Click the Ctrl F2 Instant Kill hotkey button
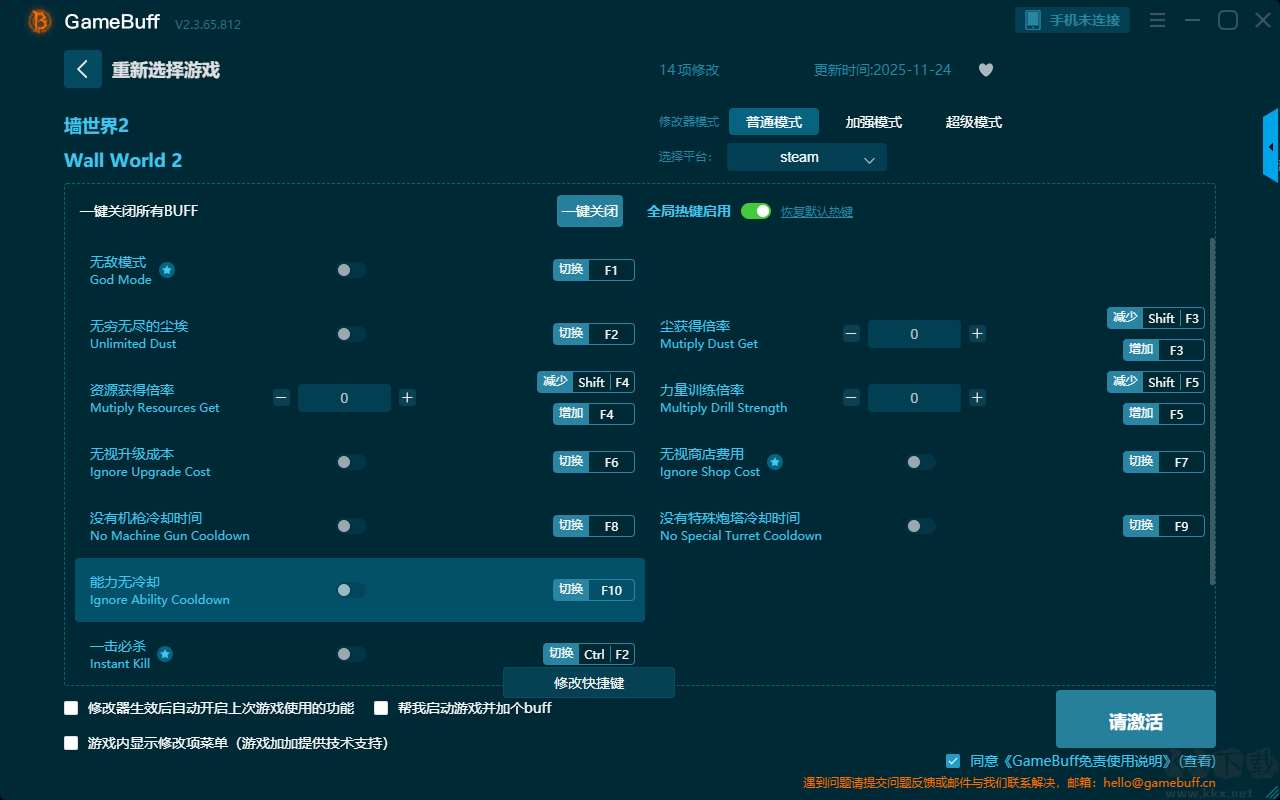Screen dimensions: 1280x800 (589, 654)
